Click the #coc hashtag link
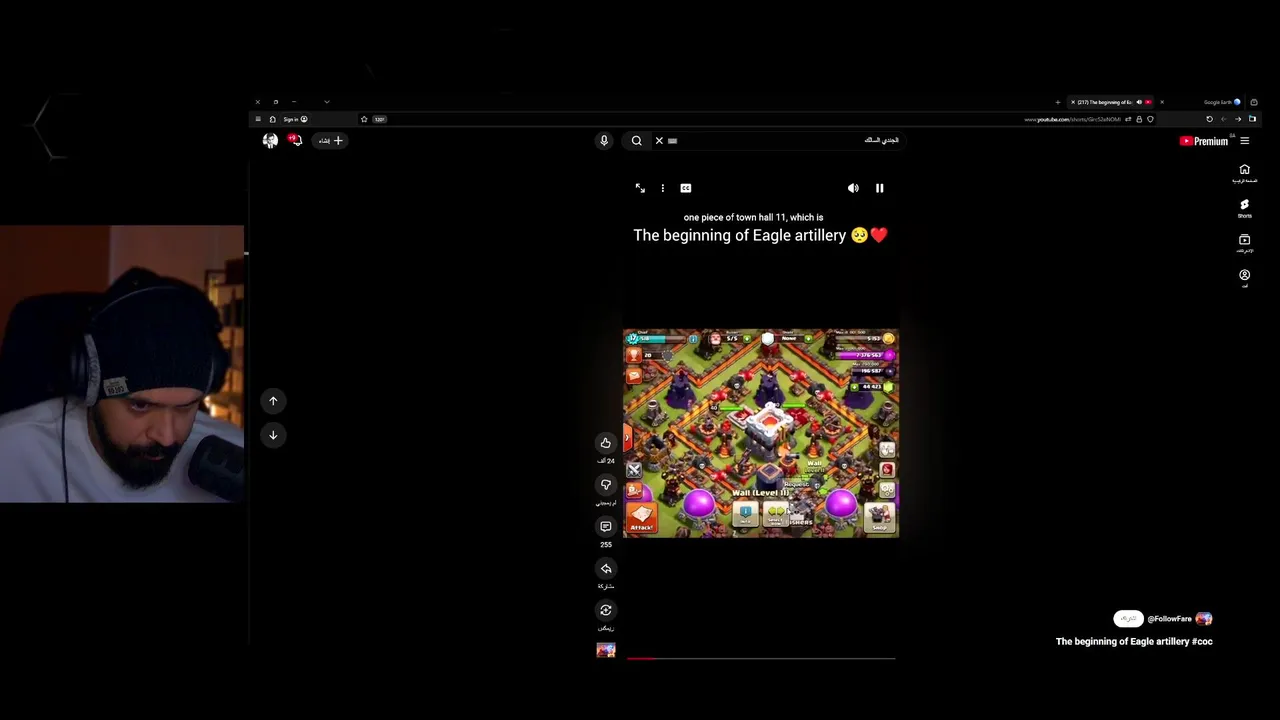This screenshot has height=720, width=1280. pyautogui.click(x=1202, y=642)
